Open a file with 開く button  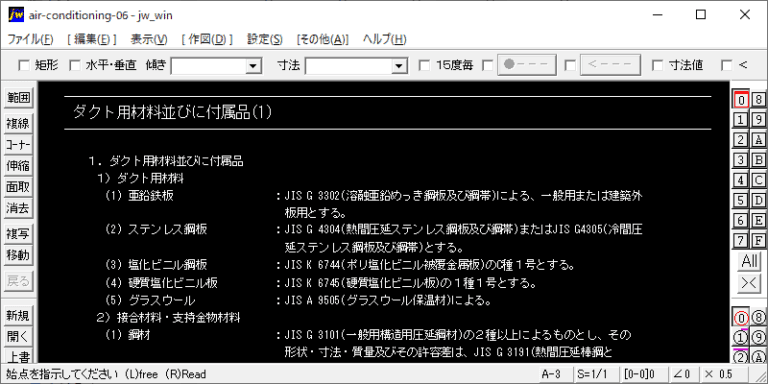coord(18,336)
